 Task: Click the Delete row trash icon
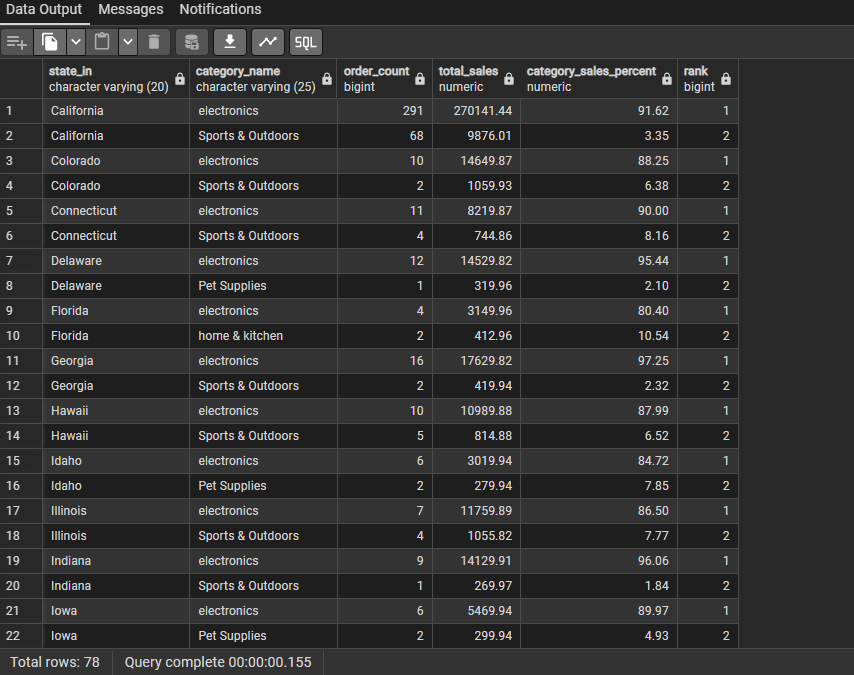pyautogui.click(x=154, y=42)
